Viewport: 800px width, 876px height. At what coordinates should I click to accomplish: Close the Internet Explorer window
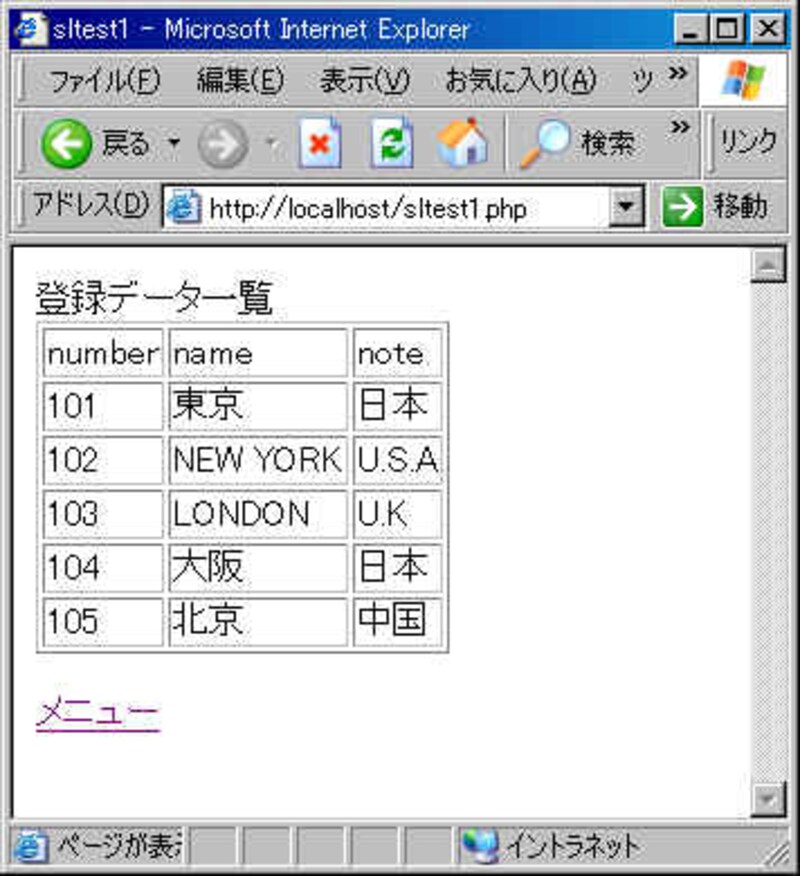[x=768, y=28]
